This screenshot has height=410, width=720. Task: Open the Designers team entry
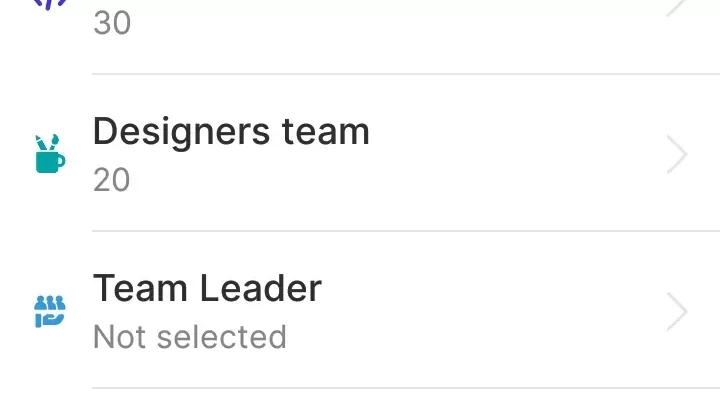point(231,132)
